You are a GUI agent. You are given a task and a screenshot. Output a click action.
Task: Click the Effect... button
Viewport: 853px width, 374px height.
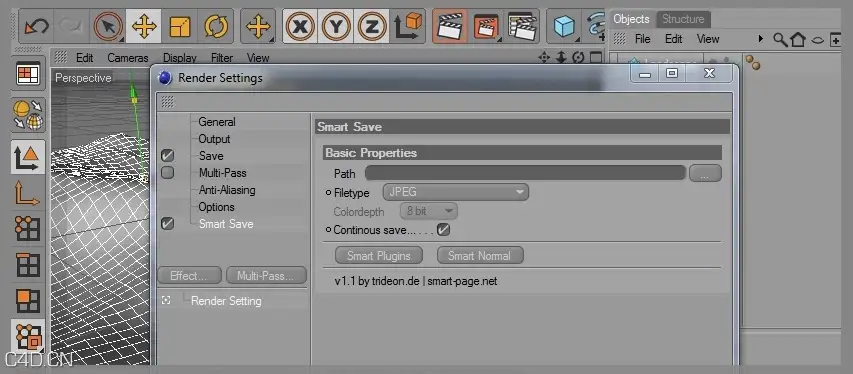189,275
